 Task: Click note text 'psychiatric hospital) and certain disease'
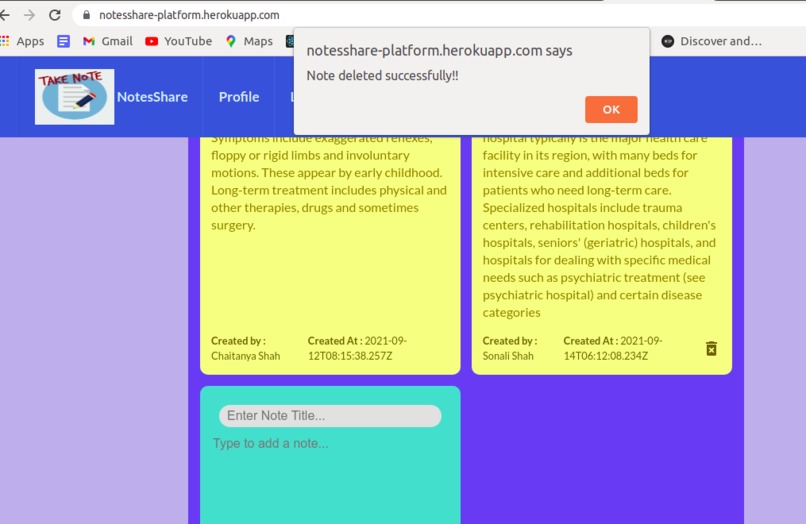point(592,295)
